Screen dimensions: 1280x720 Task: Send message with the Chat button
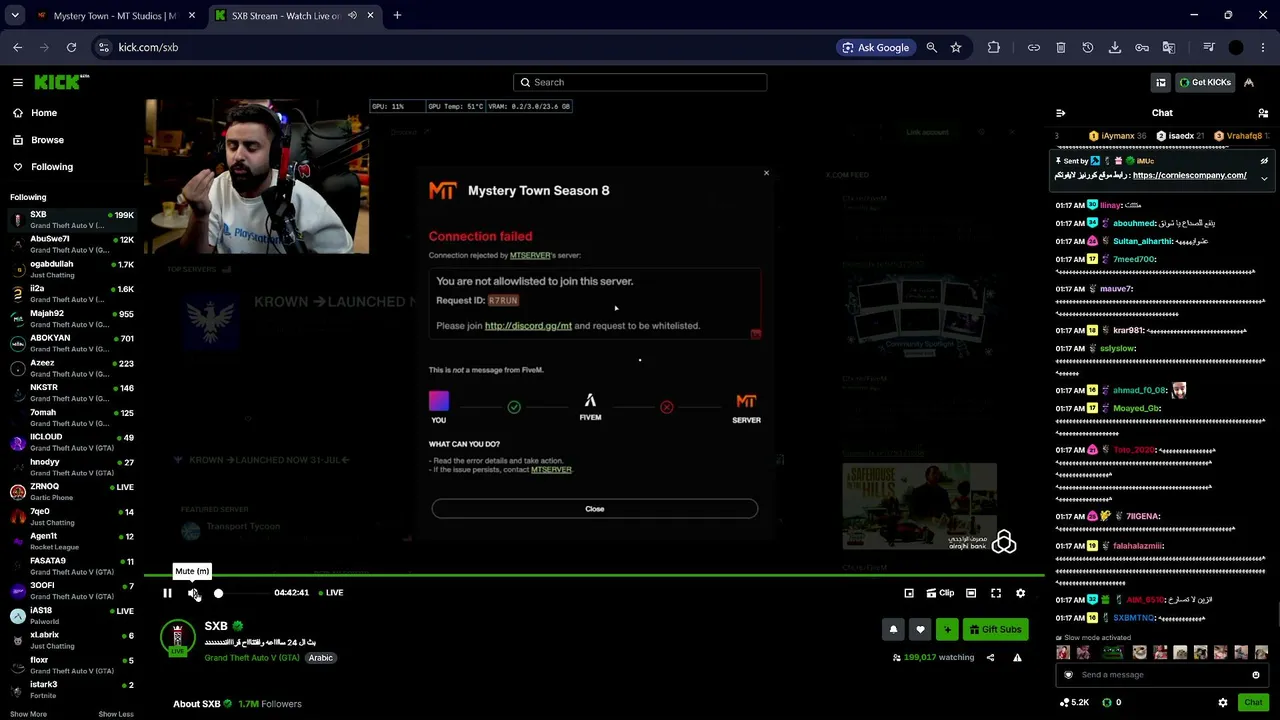[1254, 703]
